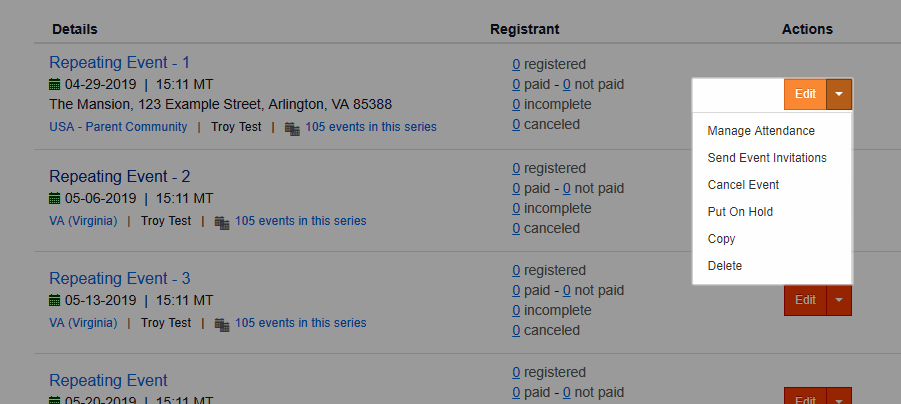The image size is (901, 404).
Task: Click Edit button for Repeating Event - 3
Action: point(805,300)
